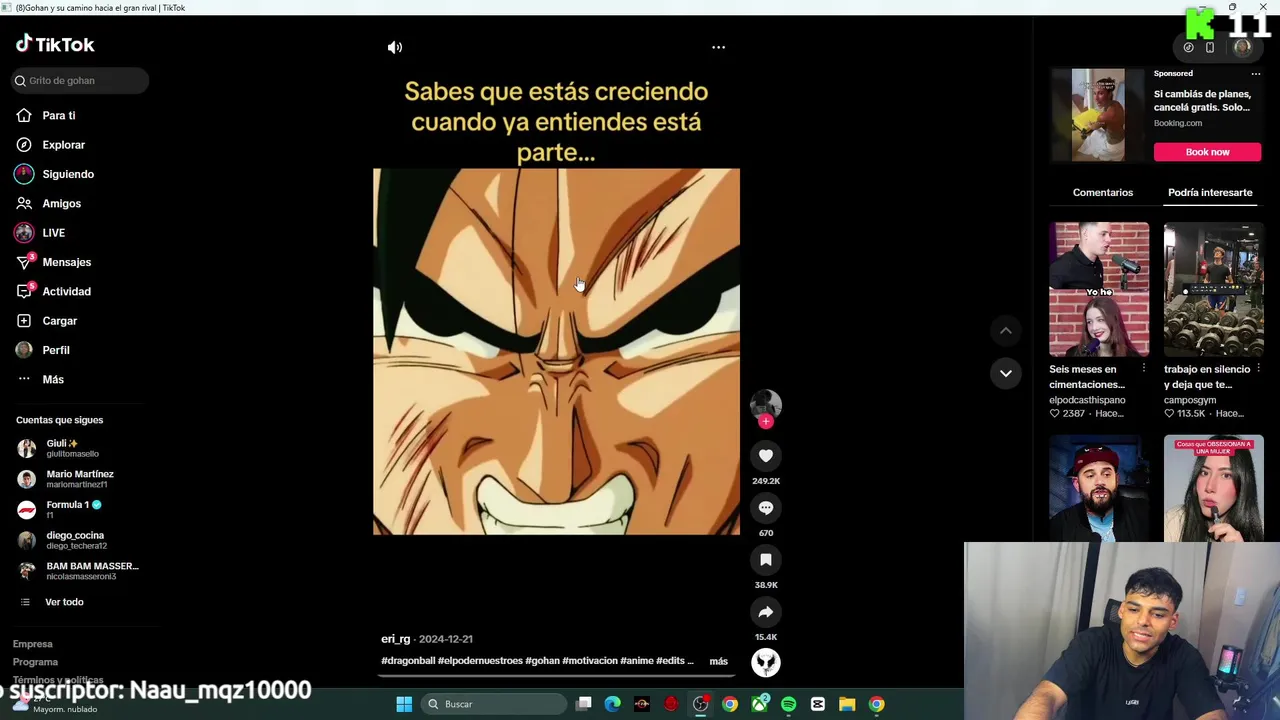Expand the caption with 'más'
Viewport: 1280px width, 720px height.
718,661
